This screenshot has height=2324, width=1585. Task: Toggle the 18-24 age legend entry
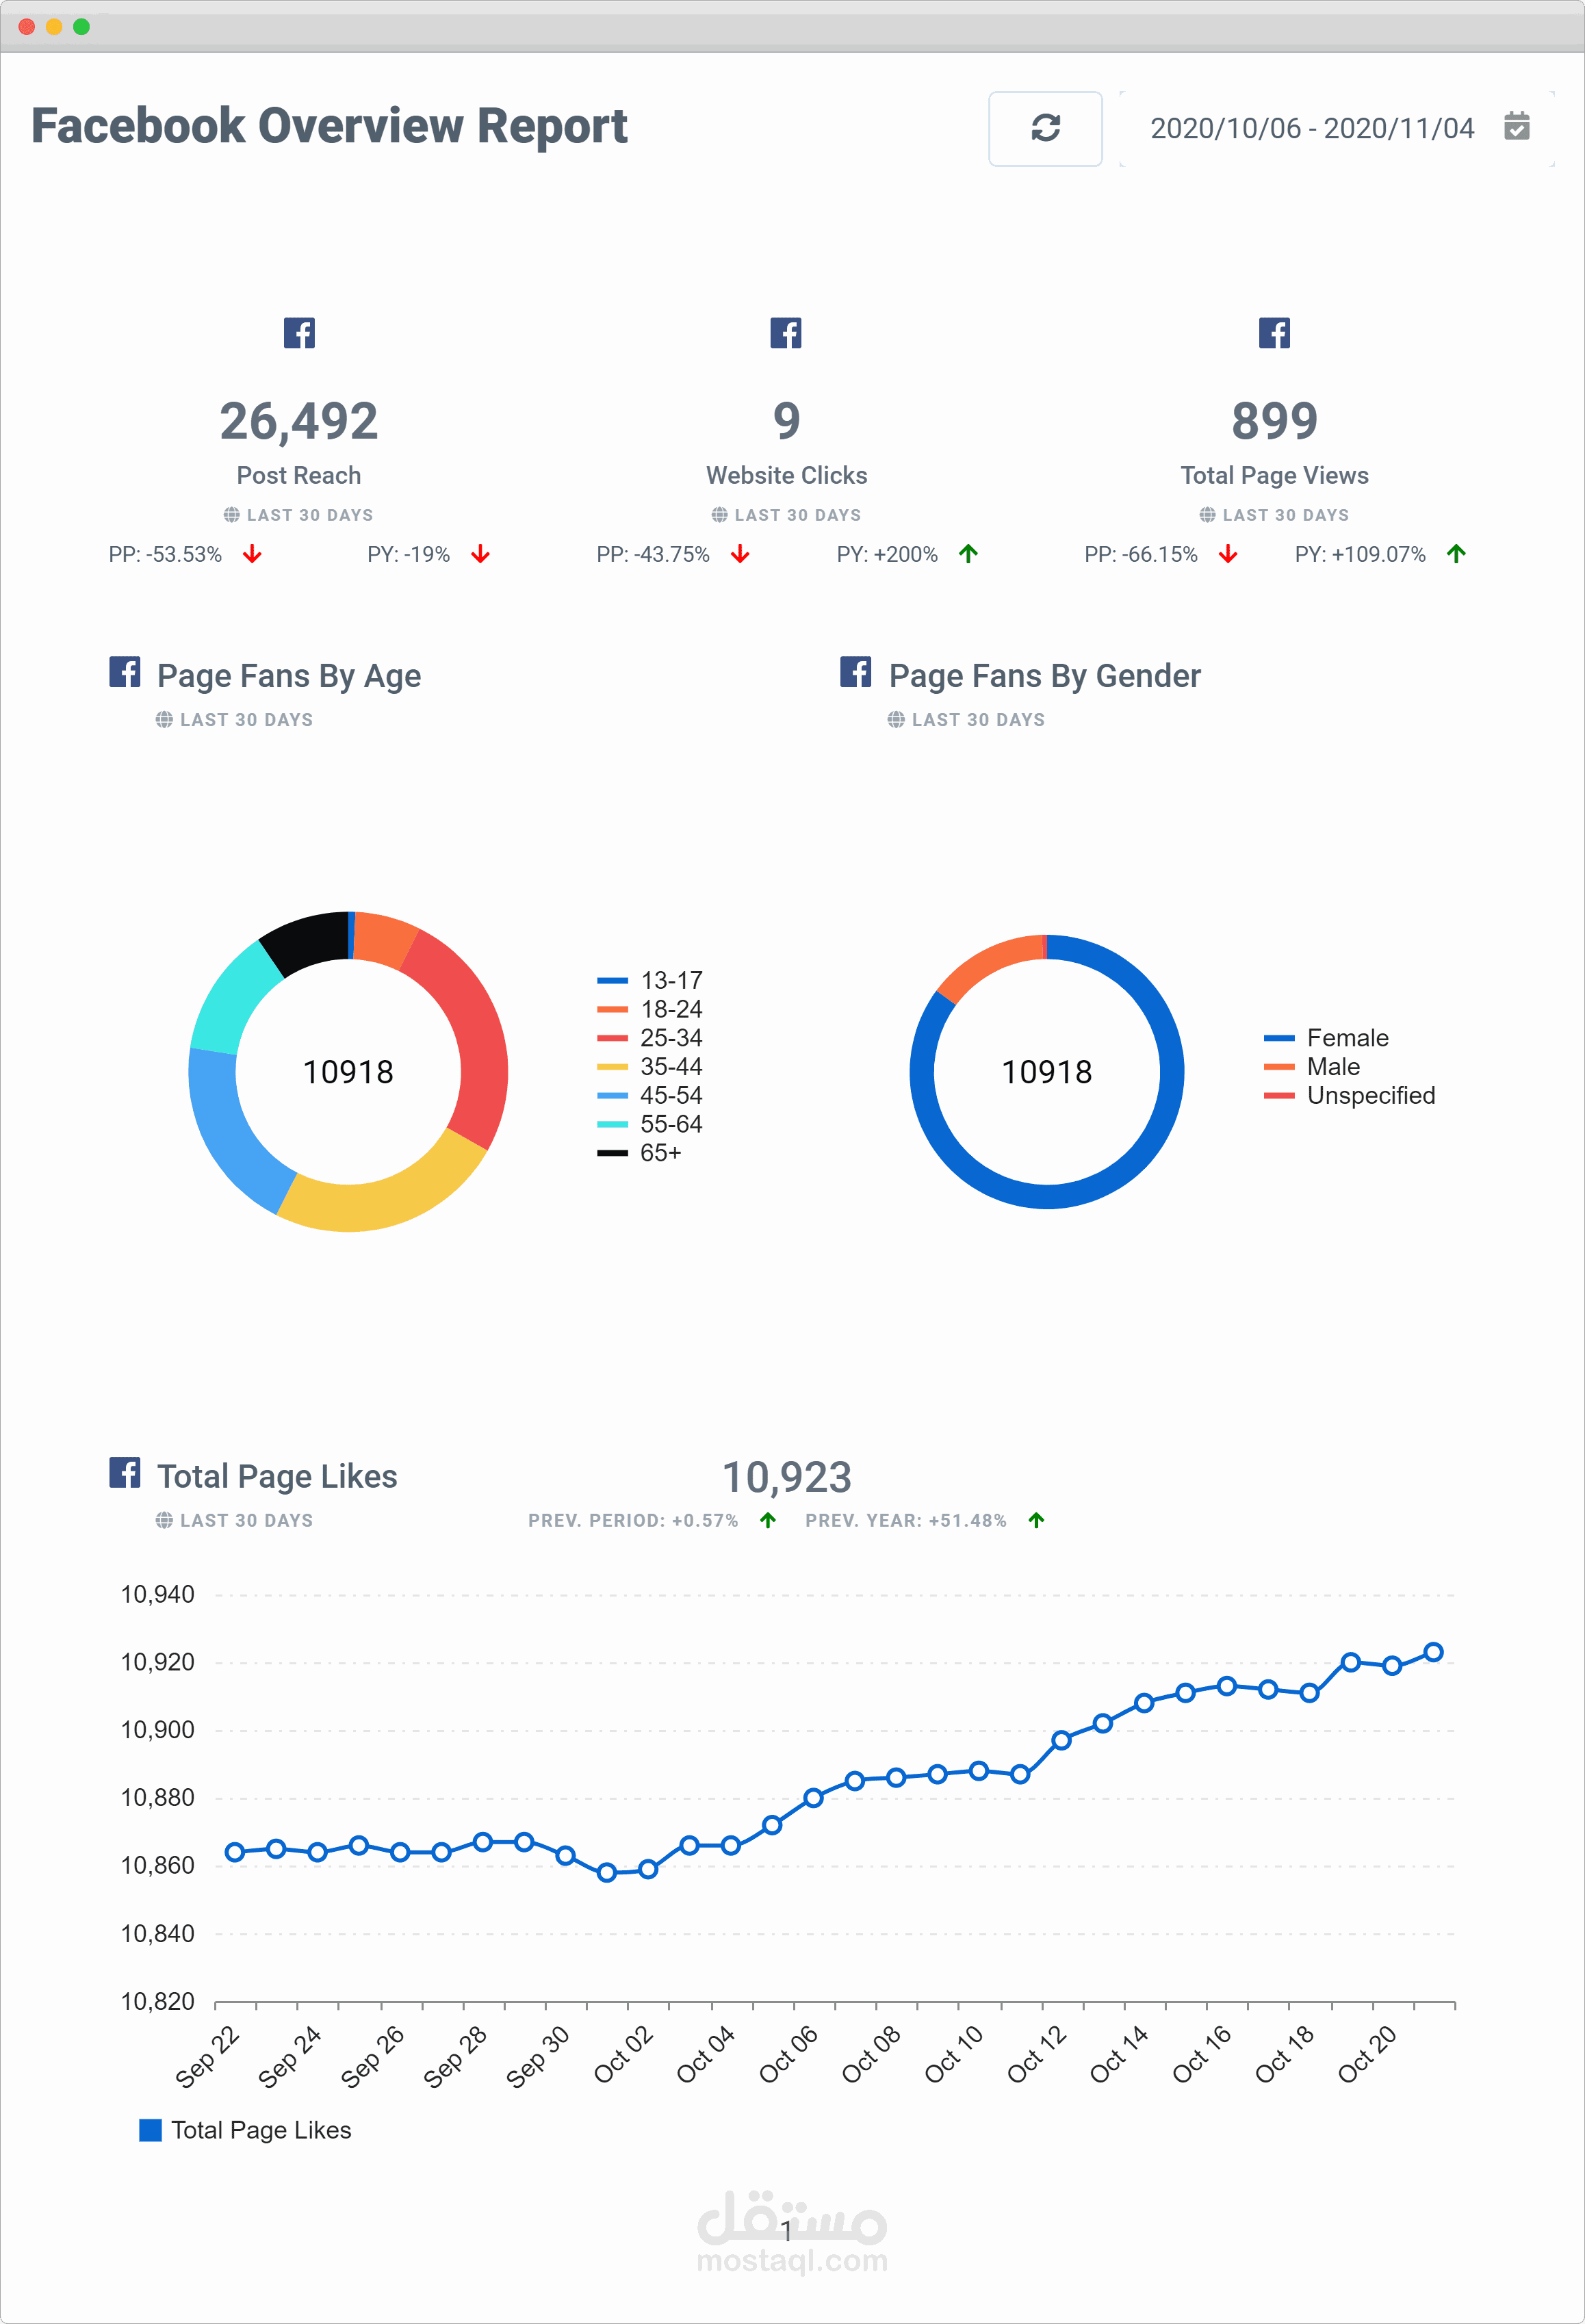650,1009
